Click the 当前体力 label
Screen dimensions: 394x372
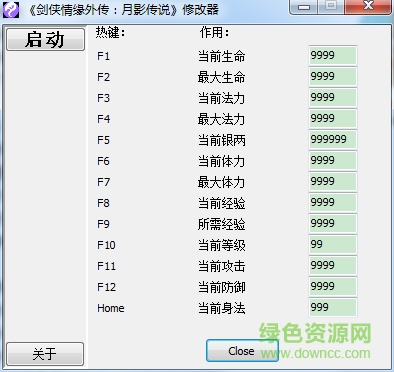(222, 161)
